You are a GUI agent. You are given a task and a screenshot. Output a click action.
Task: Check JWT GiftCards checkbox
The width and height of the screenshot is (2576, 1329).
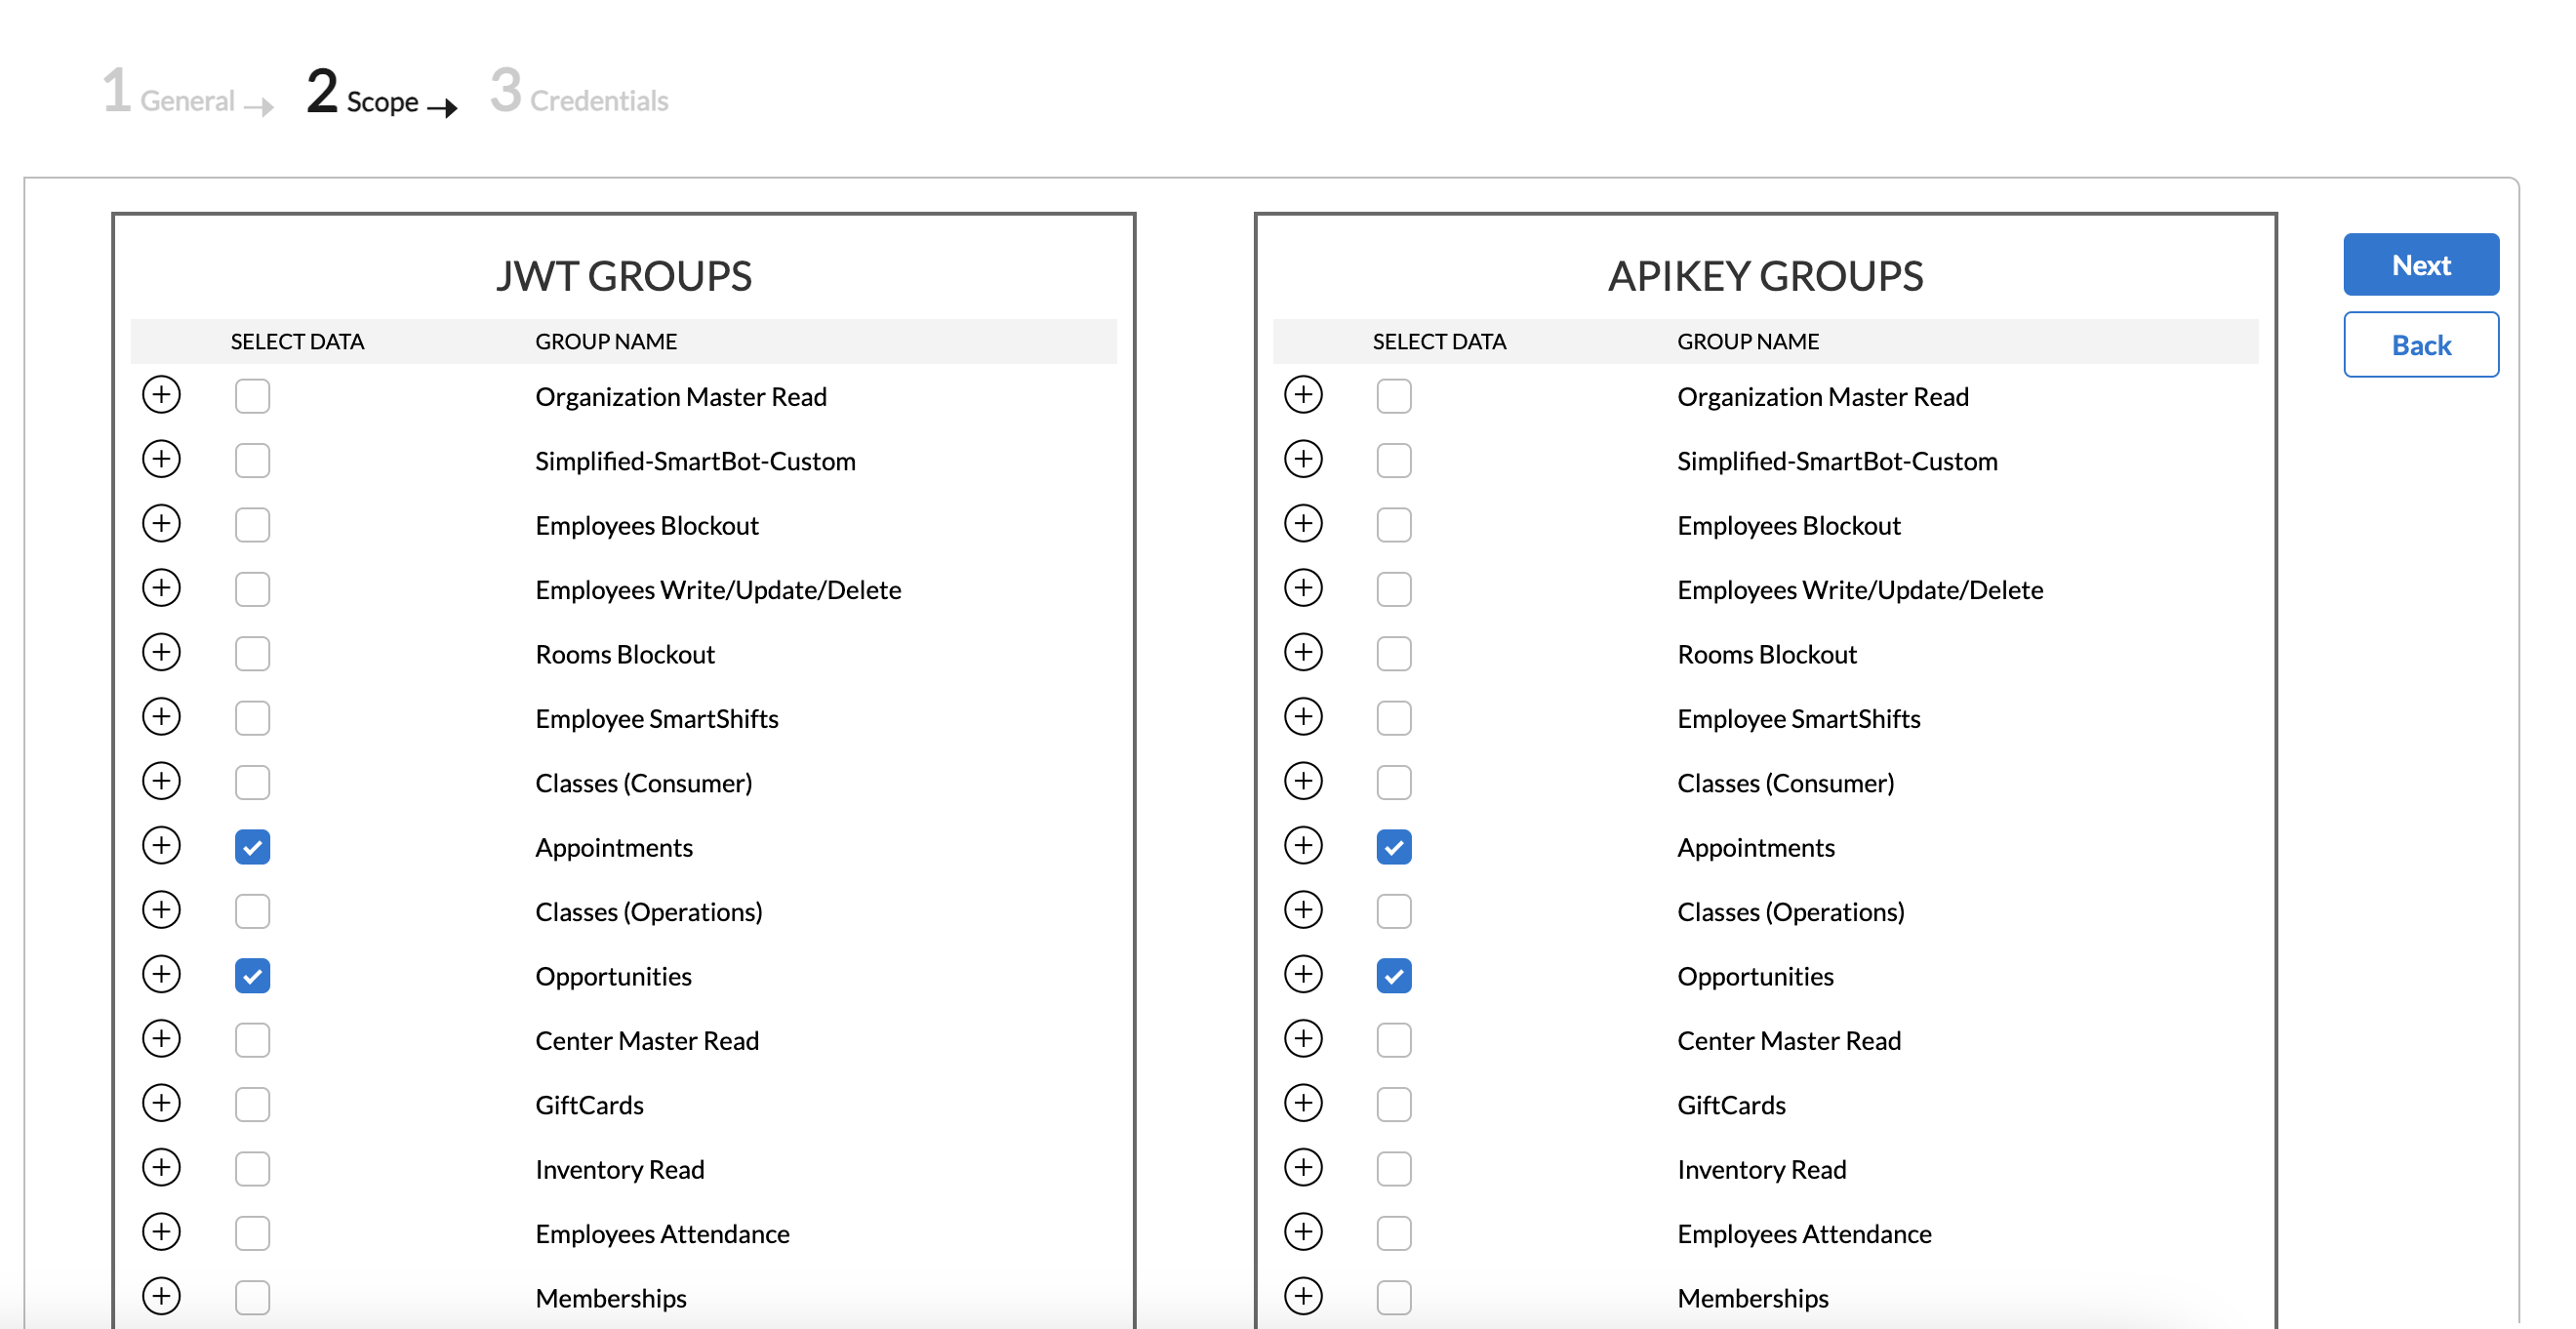pyautogui.click(x=252, y=1105)
